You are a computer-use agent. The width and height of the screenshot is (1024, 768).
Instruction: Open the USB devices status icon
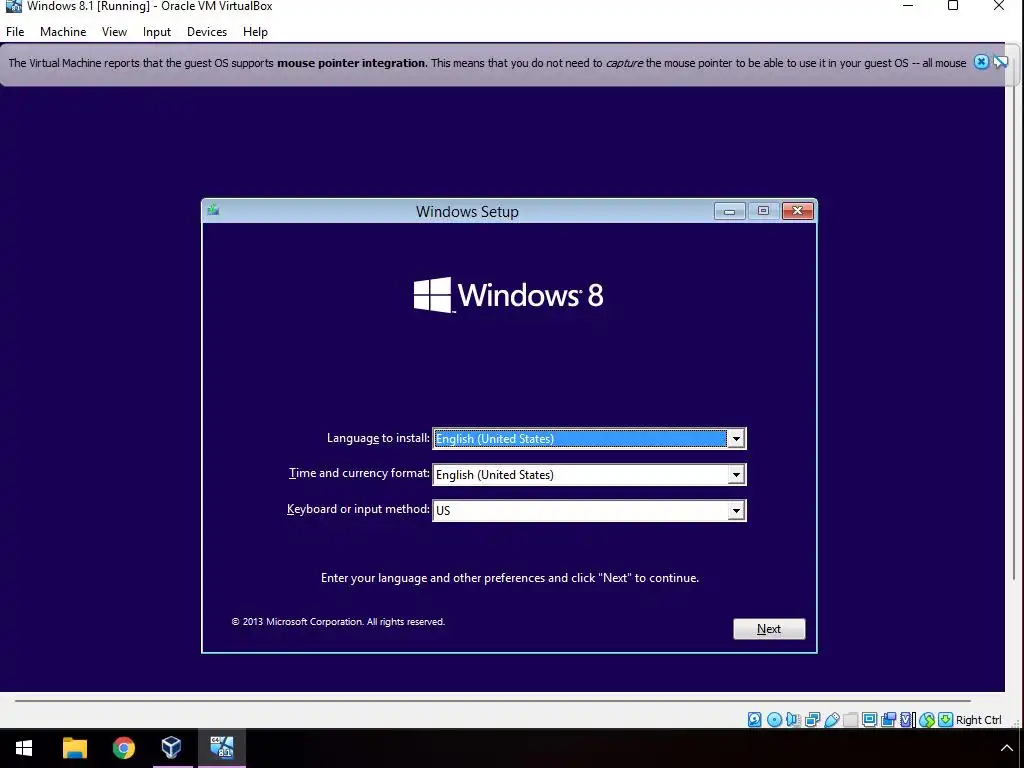[x=831, y=720]
